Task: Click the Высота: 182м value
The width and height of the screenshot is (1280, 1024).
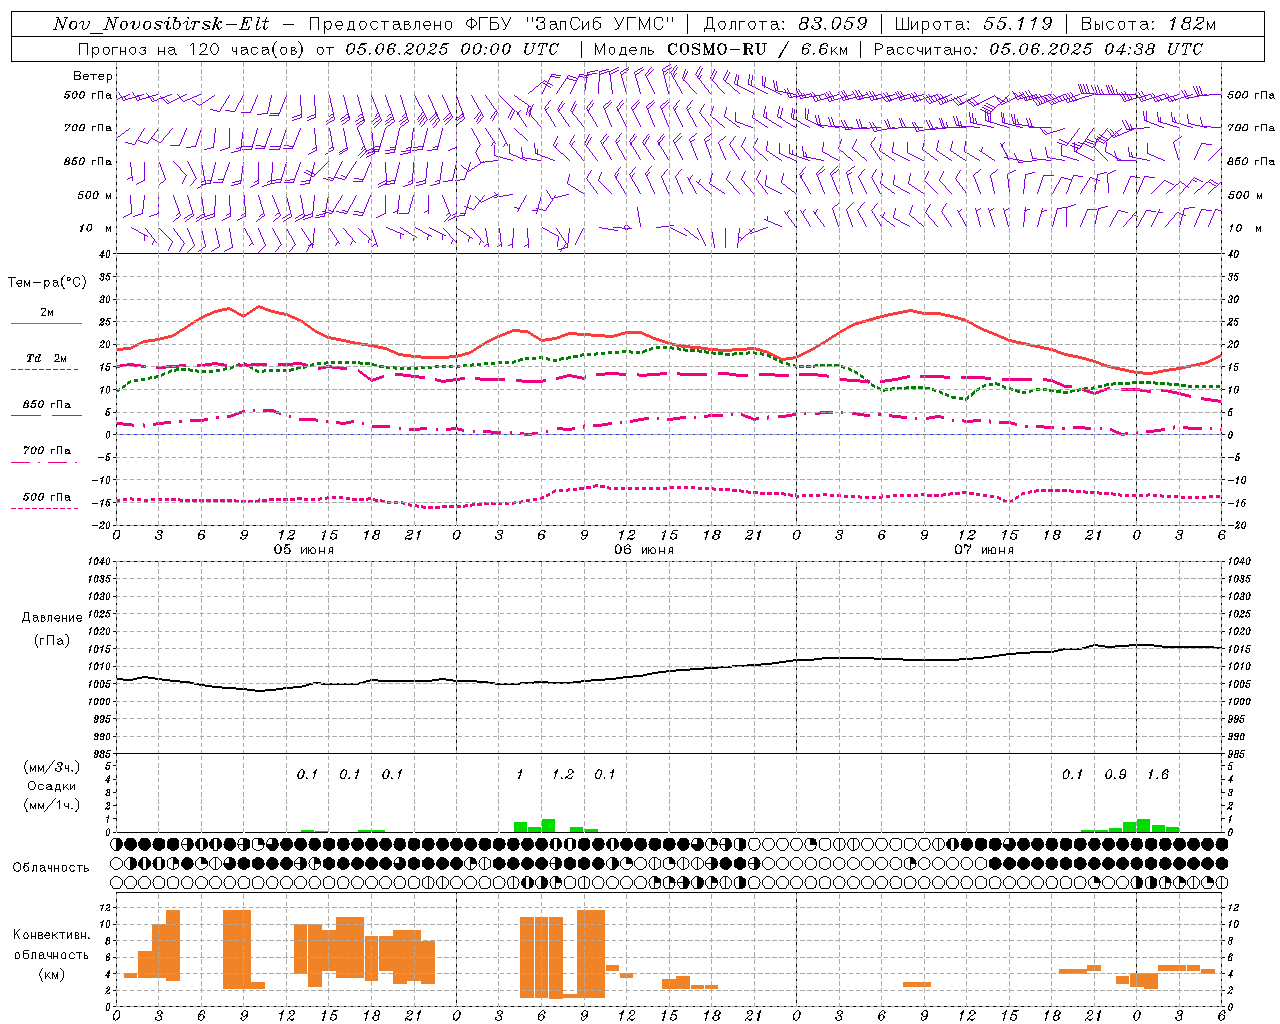Action: click(x=1148, y=24)
